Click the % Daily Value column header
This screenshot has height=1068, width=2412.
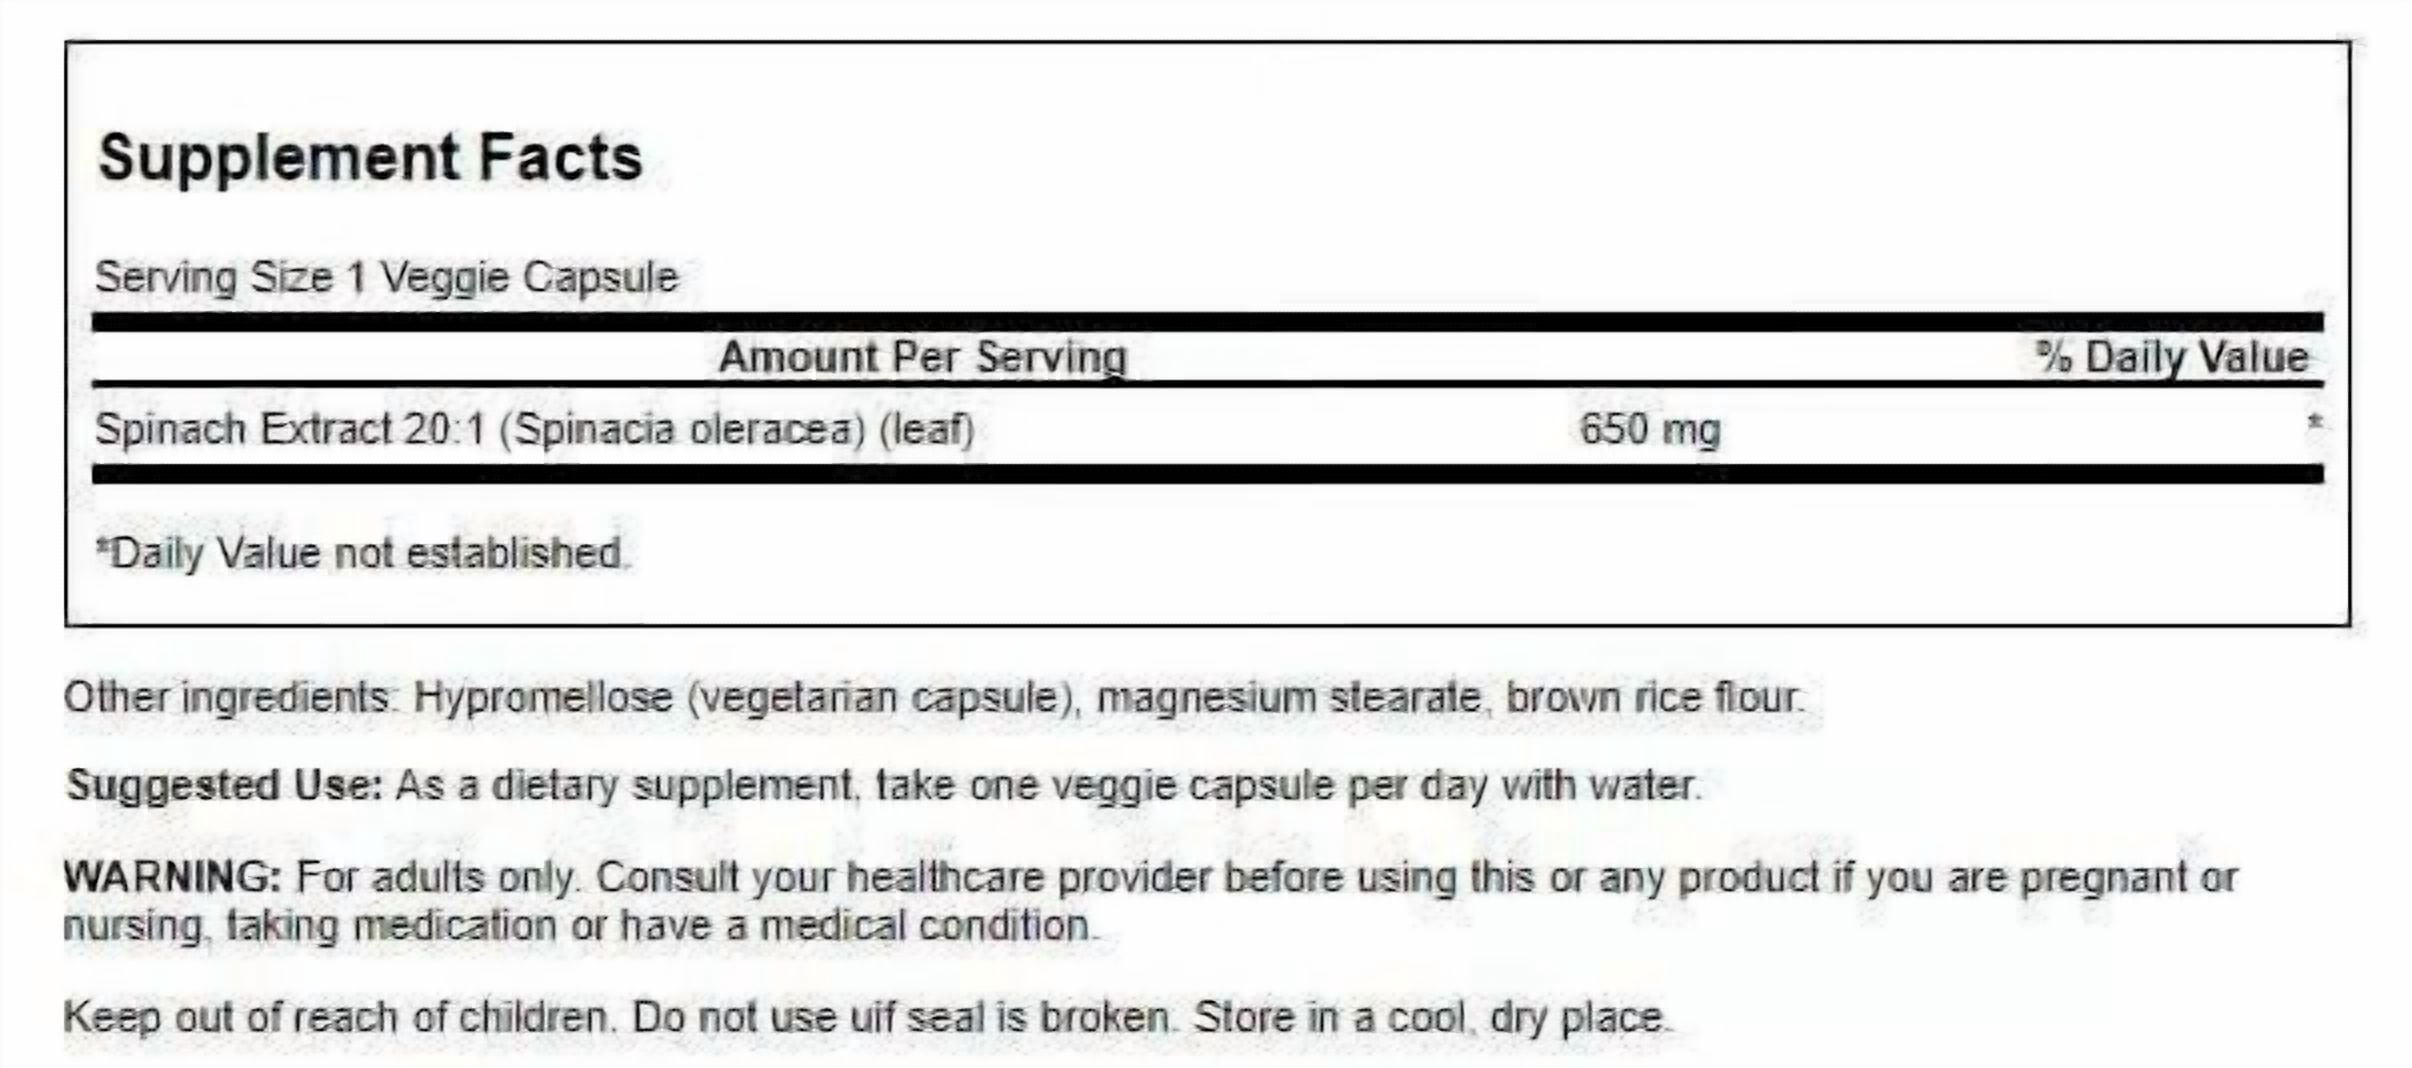tap(2172, 357)
